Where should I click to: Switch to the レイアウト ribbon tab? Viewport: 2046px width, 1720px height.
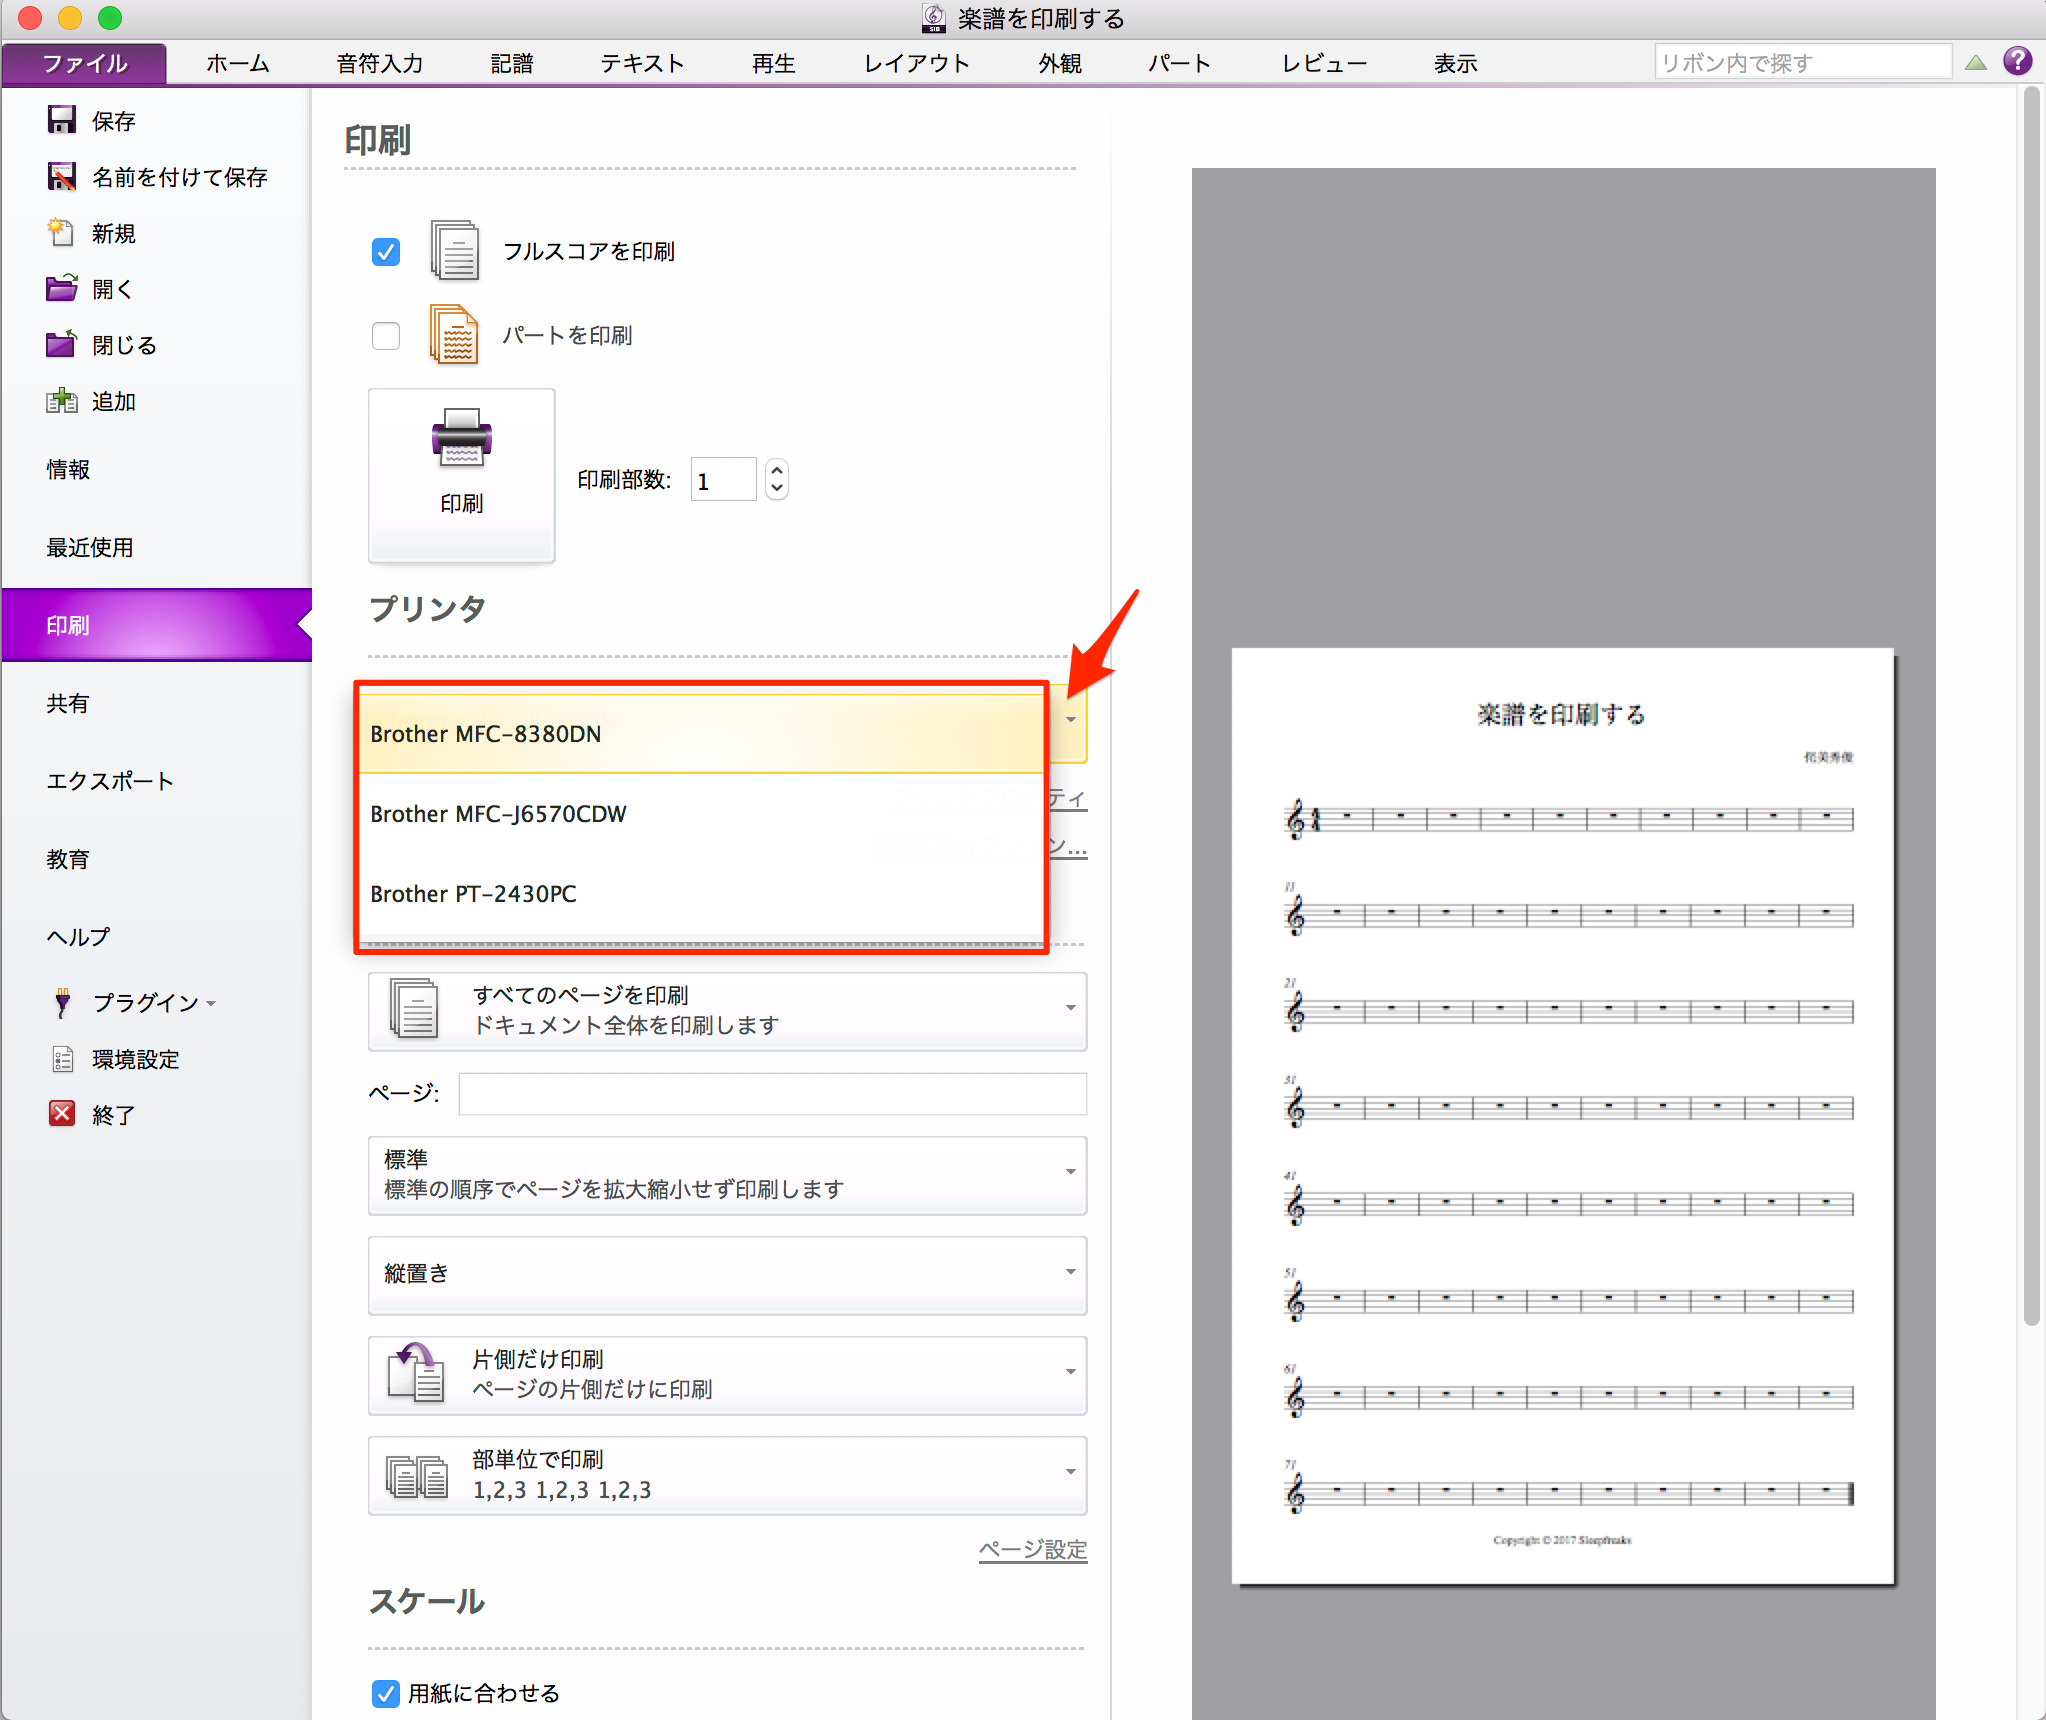click(916, 63)
